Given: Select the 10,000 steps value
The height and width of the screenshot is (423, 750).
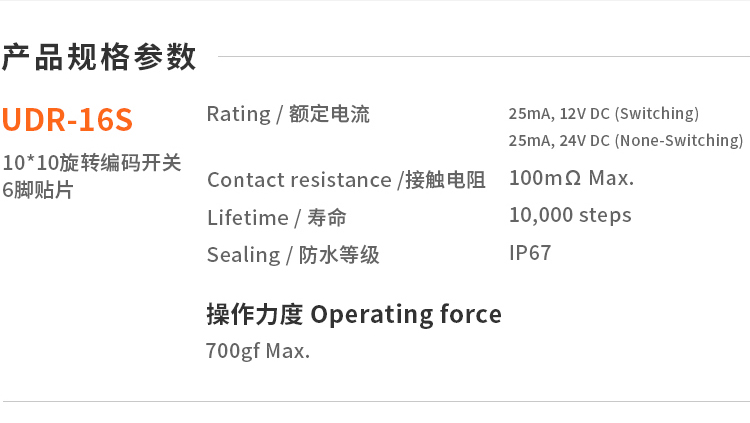Looking at the screenshot, I should coord(570,215).
